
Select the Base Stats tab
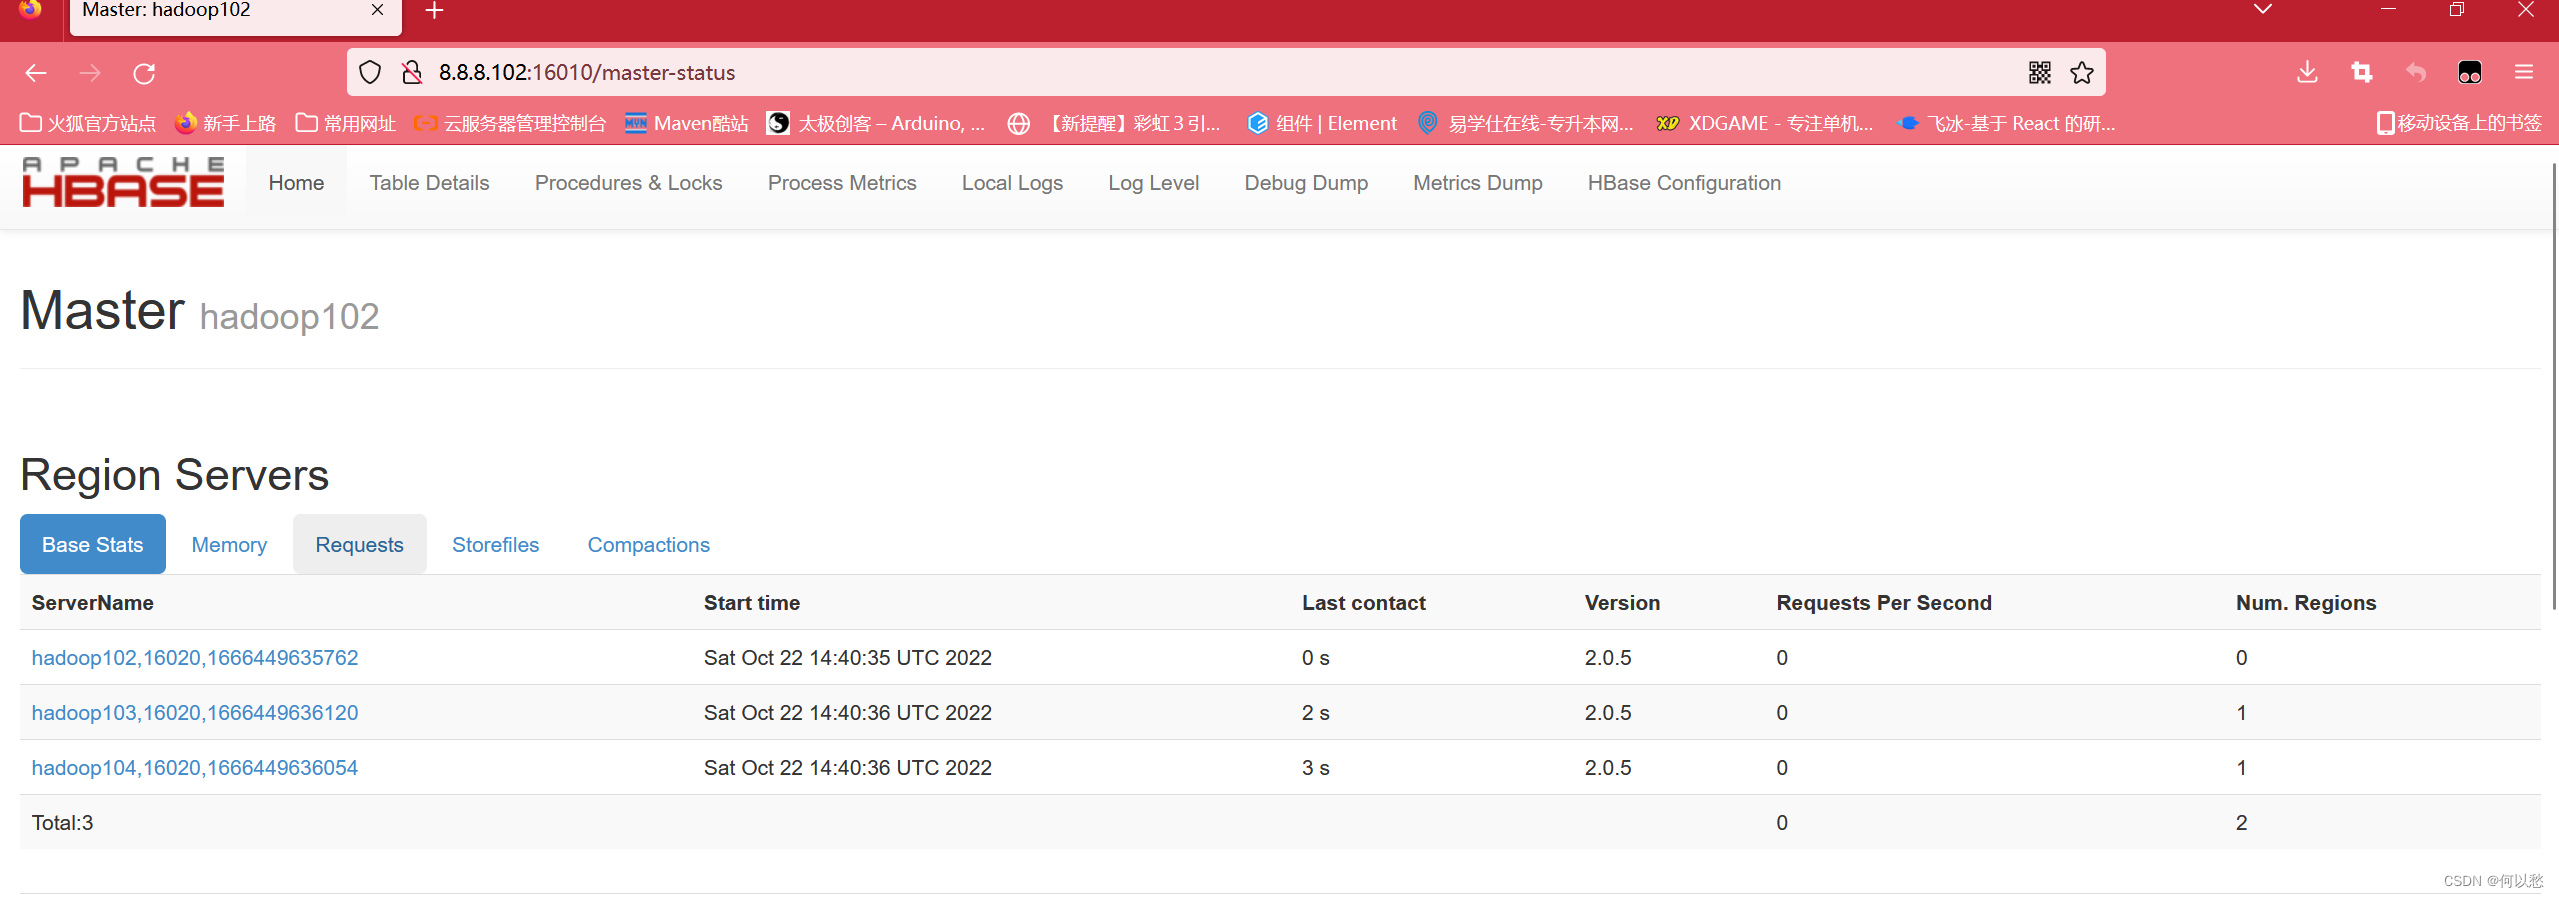pos(93,545)
